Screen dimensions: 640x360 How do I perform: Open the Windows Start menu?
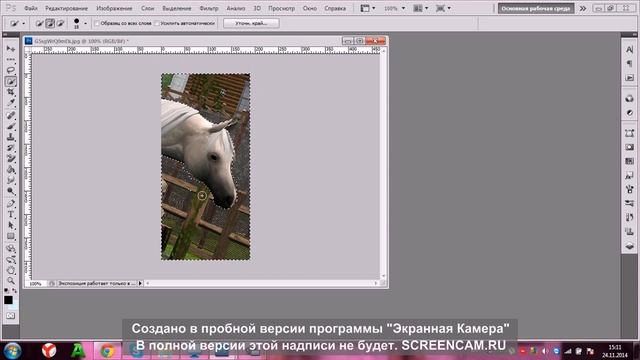12,351
